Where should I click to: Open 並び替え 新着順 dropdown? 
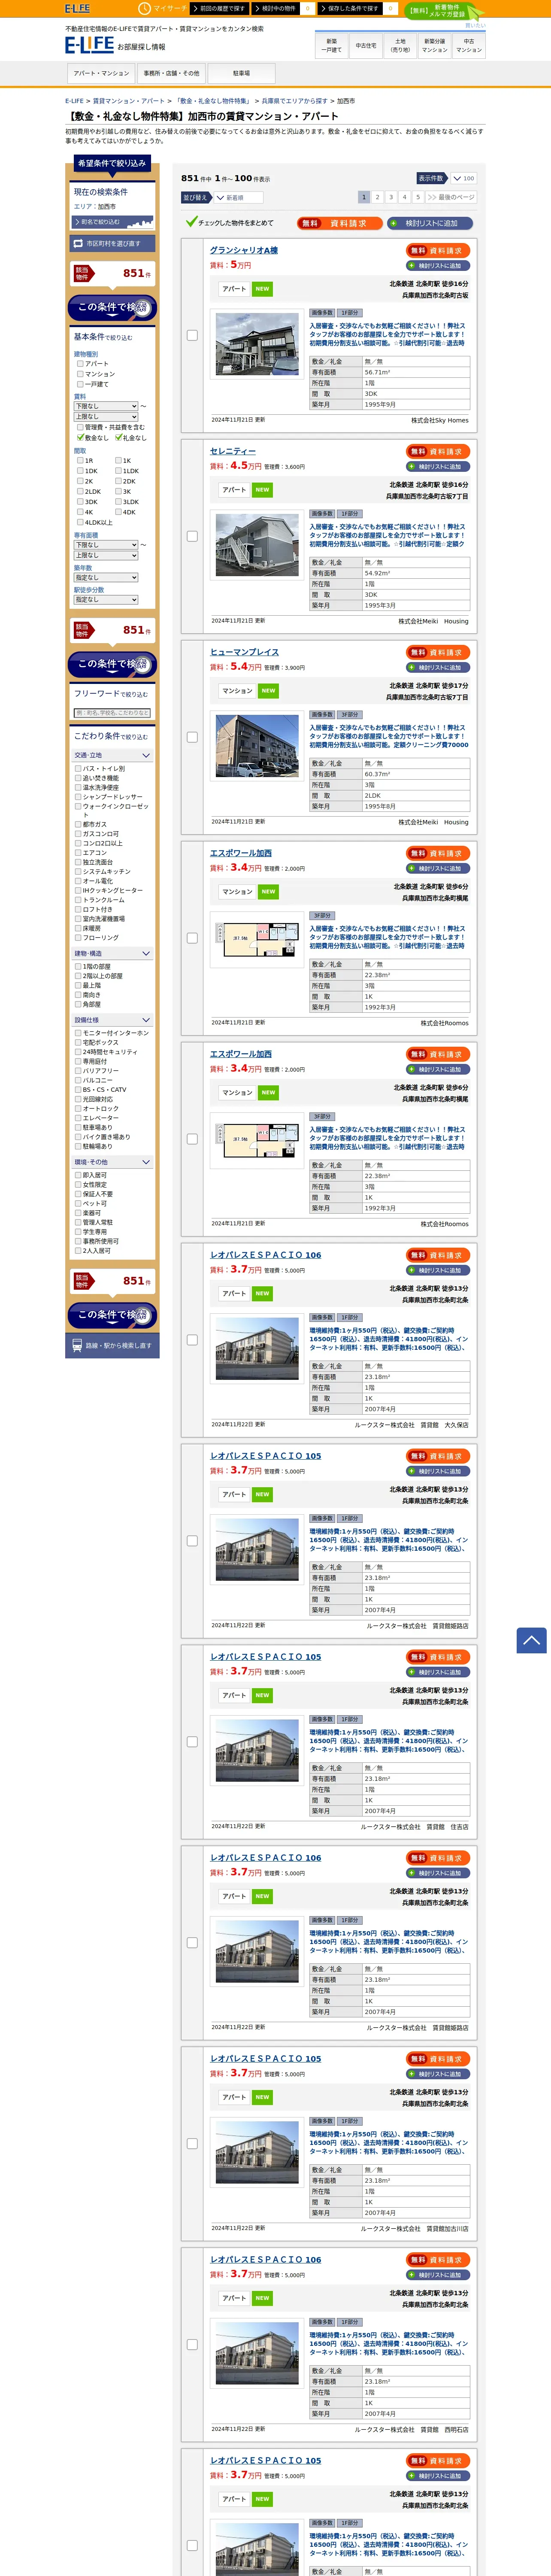click(x=238, y=198)
